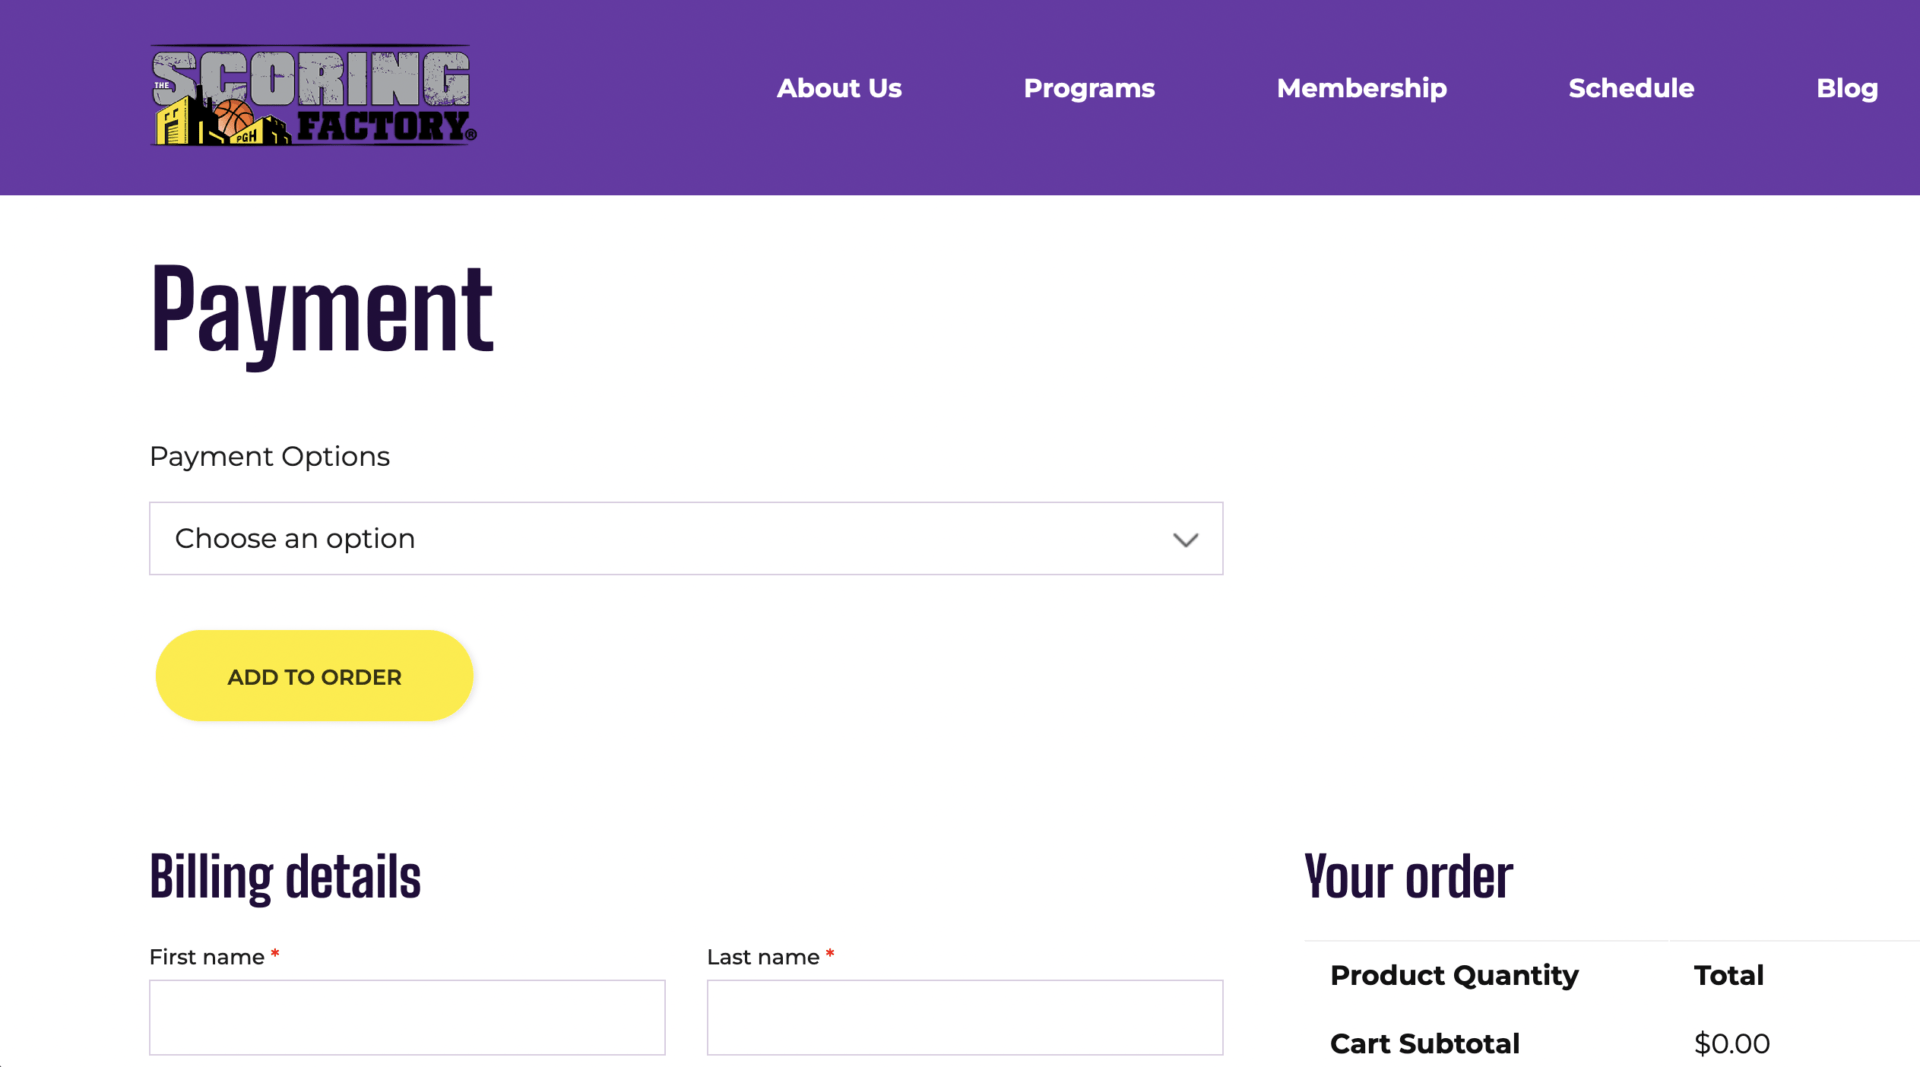Open the Membership page
The width and height of the screenshot is (1920, 1067).
(1361, 88)
